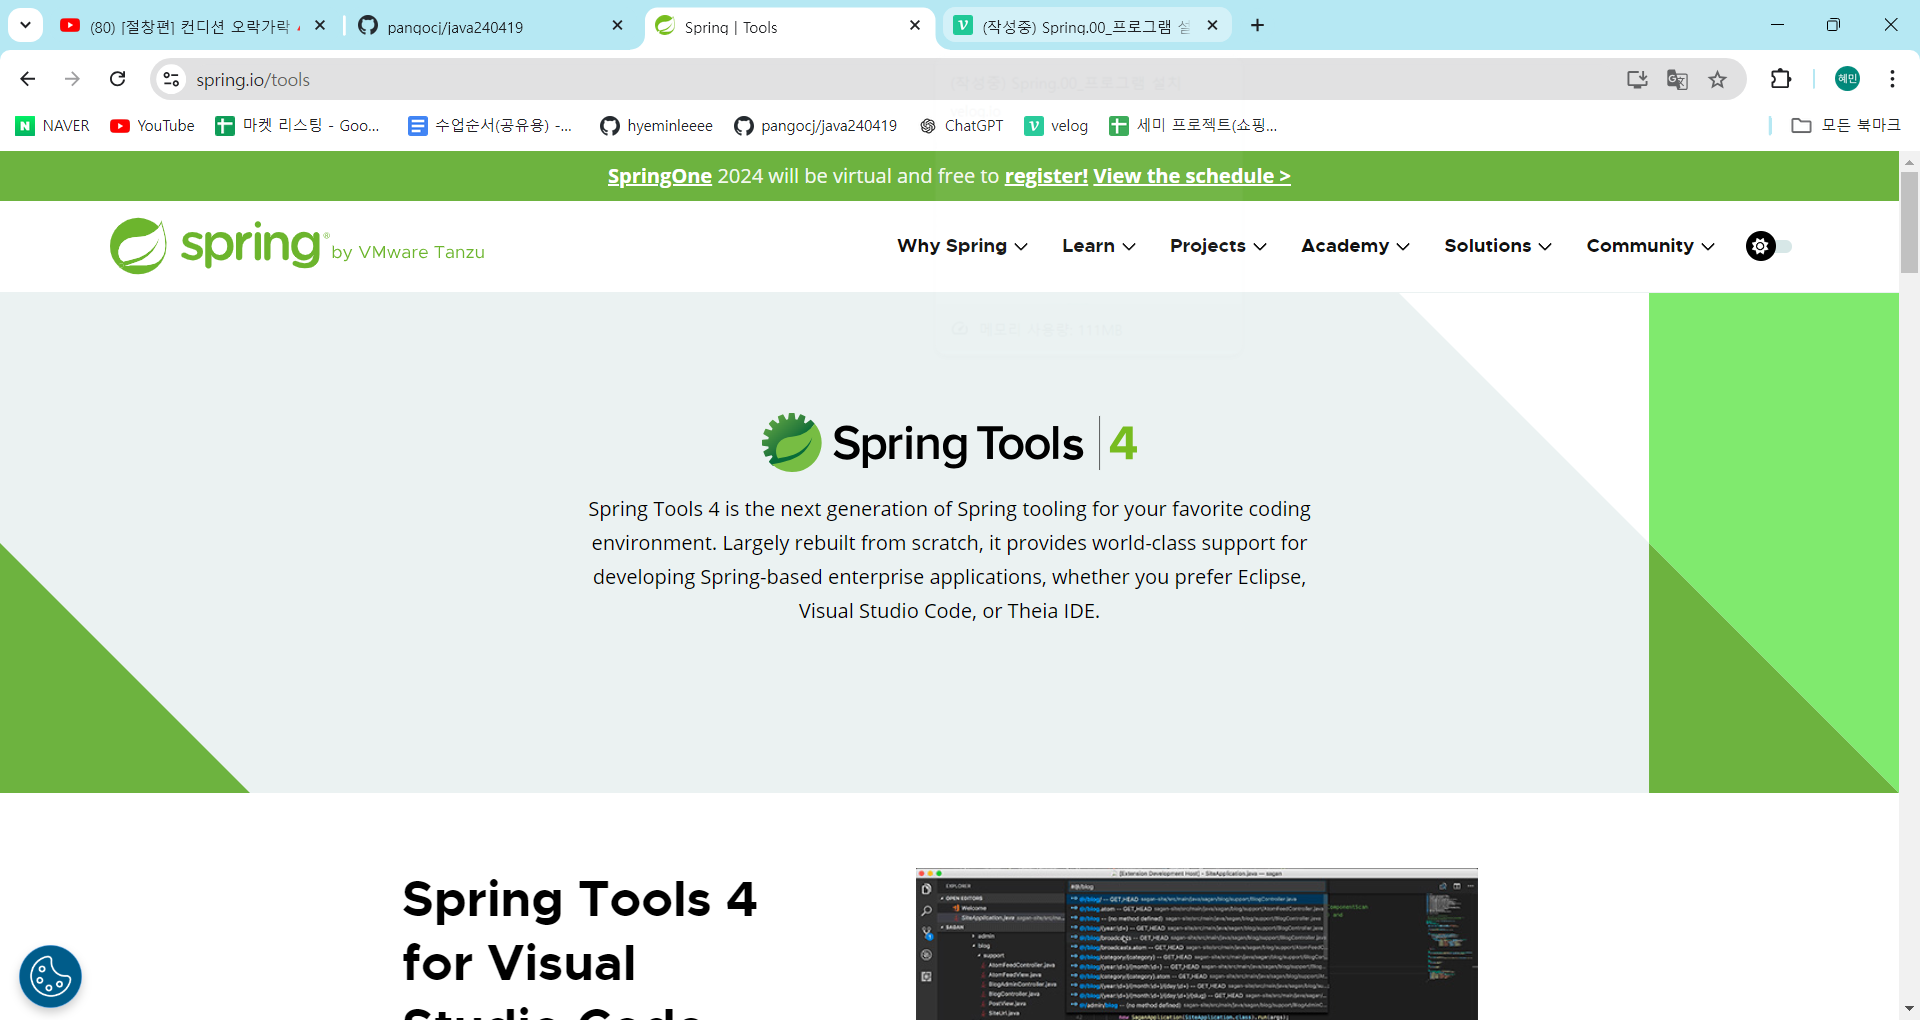Expand the Learn menu
1920x1020 pixels.
pos(1099,246)
